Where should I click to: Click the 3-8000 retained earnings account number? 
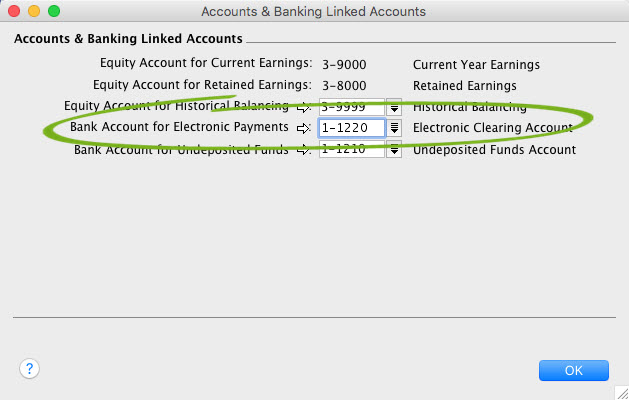[344, 86]
